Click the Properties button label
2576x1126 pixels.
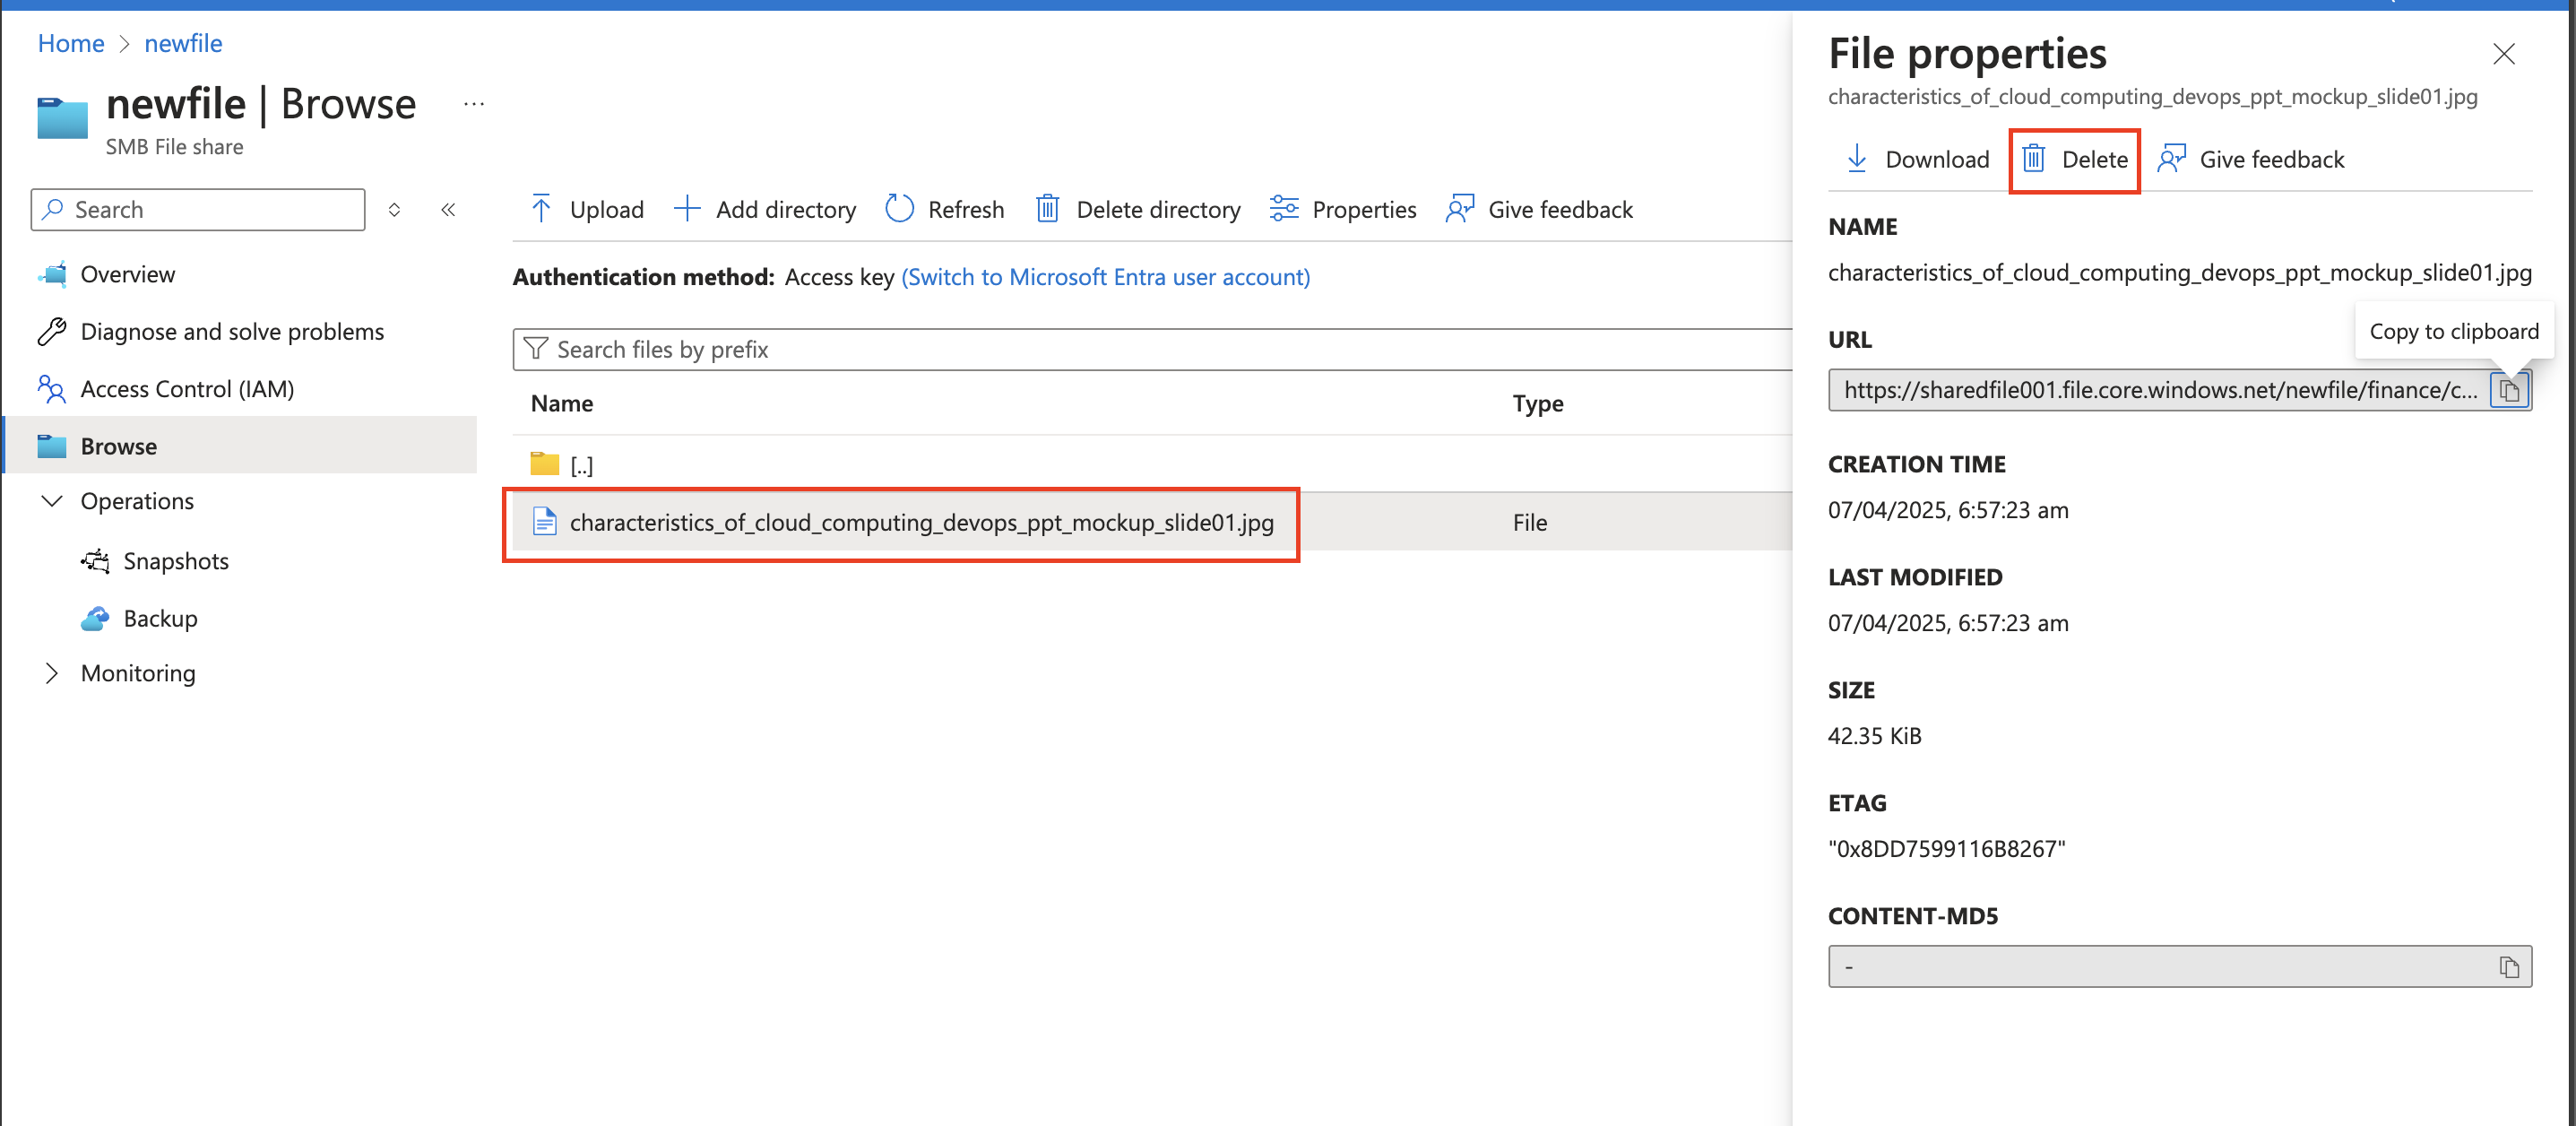click(1364, 209)
